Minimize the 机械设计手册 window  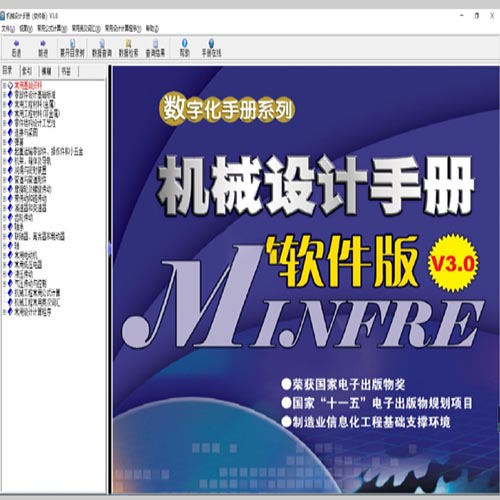pos(462,15)
